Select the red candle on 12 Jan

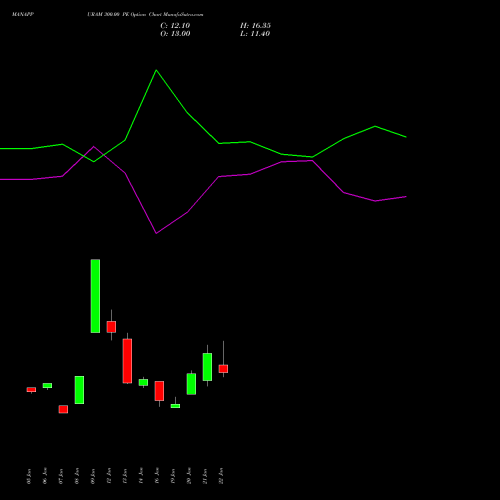[x=111, y=327]
